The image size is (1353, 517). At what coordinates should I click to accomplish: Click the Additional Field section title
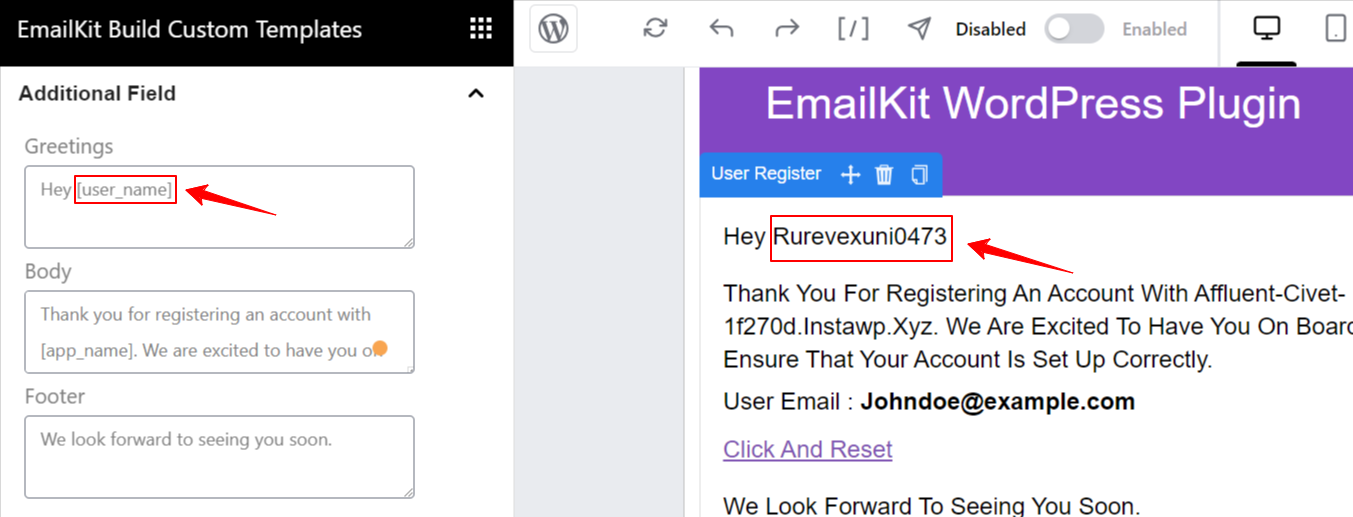pyautogui.click(x=97, y=93)
